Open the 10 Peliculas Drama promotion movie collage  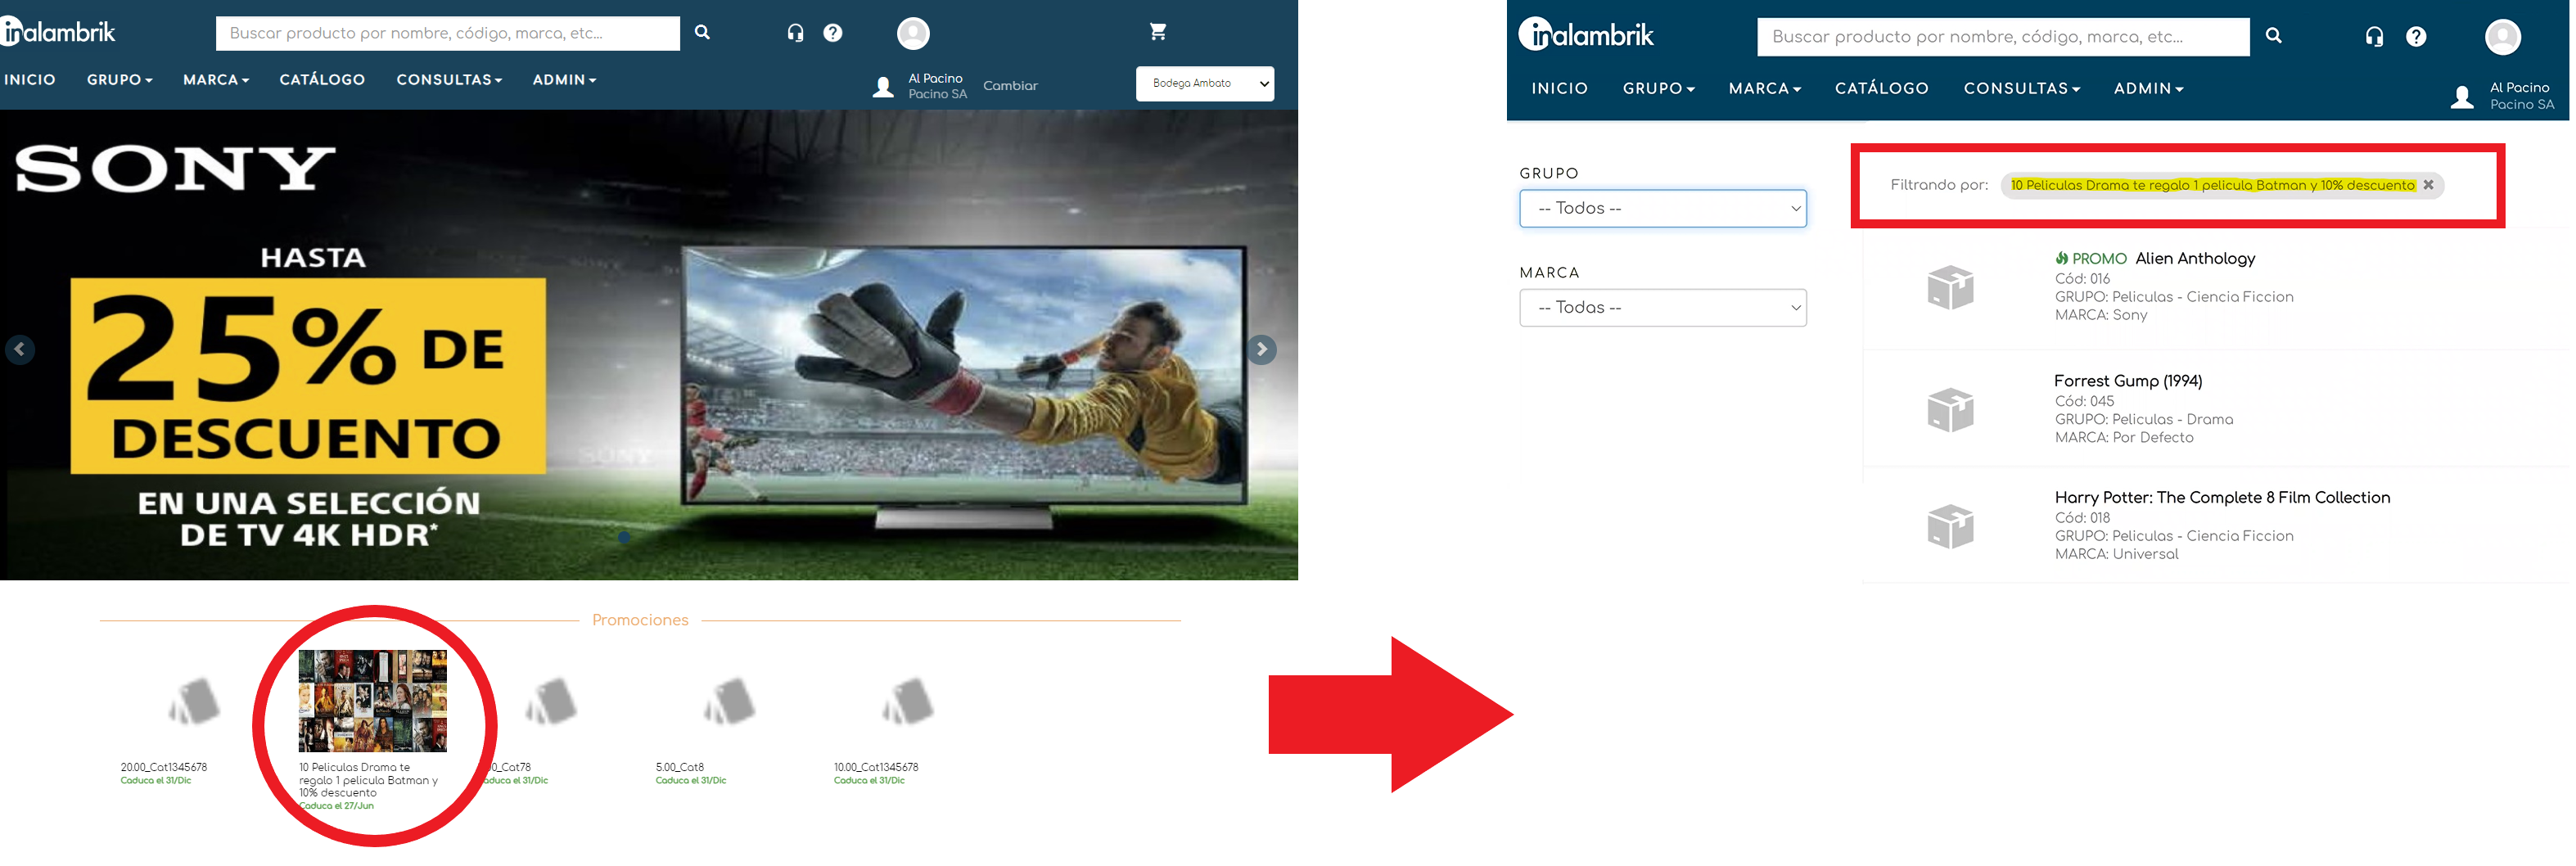(x=373, y=701)
